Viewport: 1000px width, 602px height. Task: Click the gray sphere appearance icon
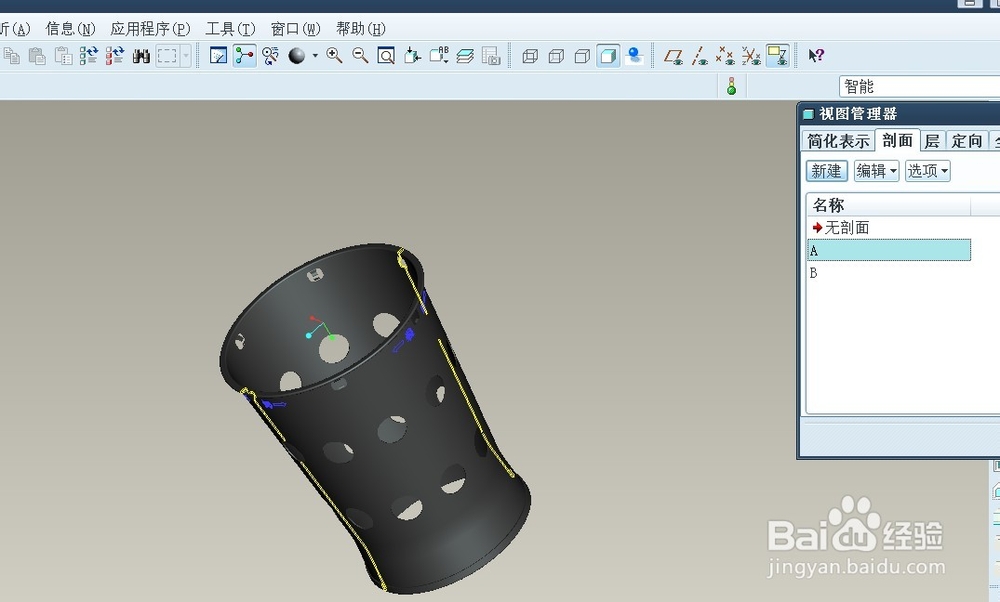pyautogui.click(x=297, y=56)
